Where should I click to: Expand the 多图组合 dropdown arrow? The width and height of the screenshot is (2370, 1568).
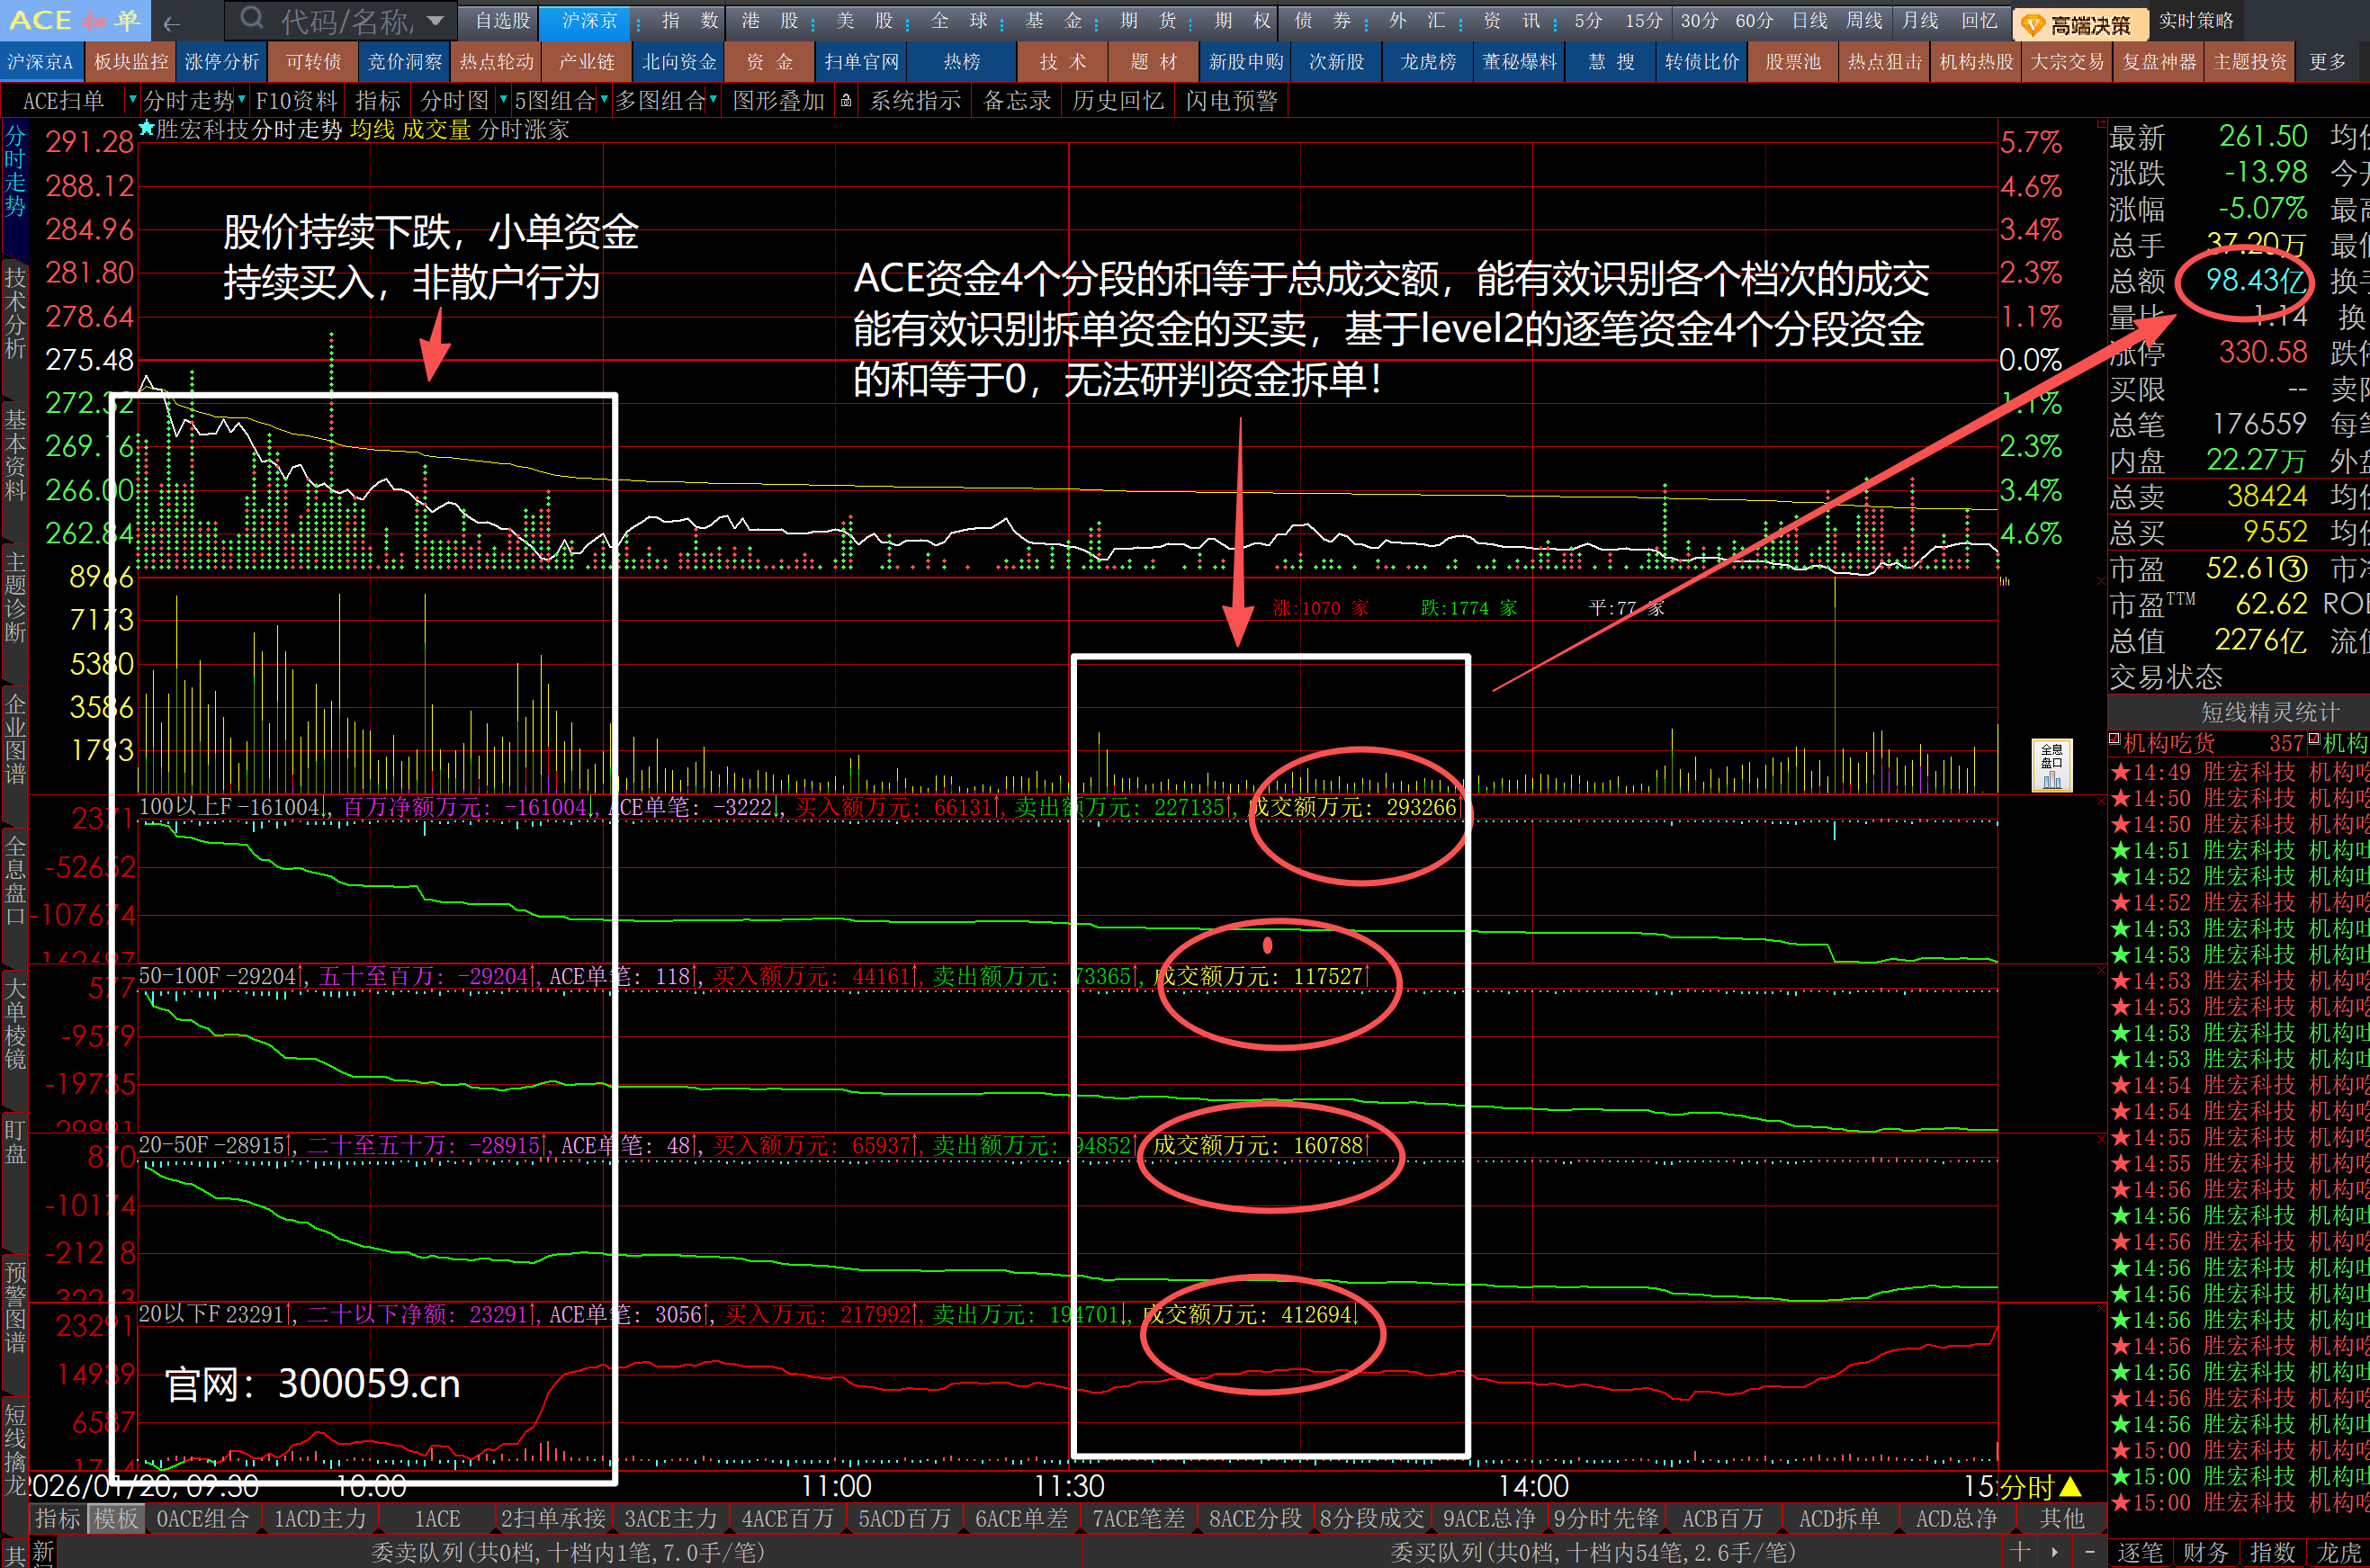pyautogui.click(x=713, y=100)
